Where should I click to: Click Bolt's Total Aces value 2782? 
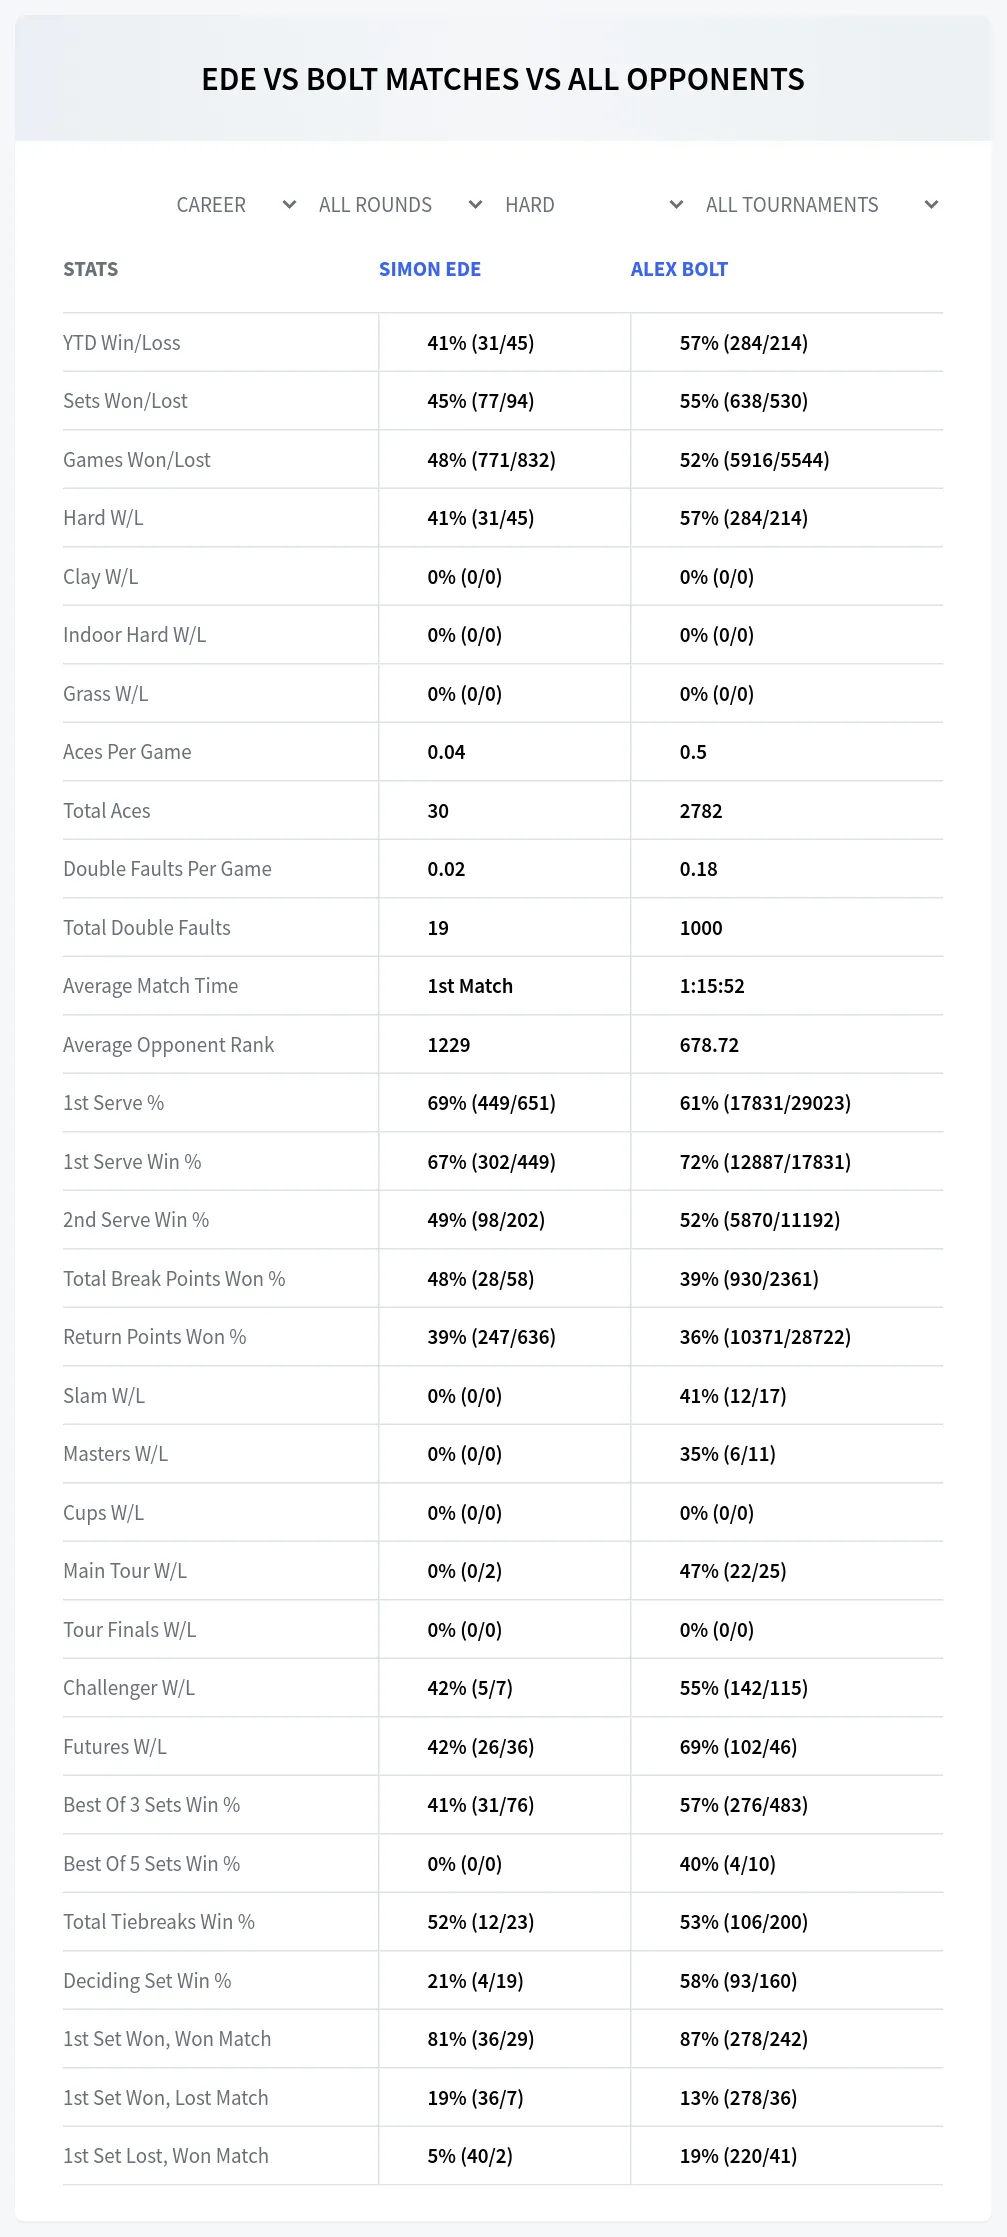[x=701, y=811]
